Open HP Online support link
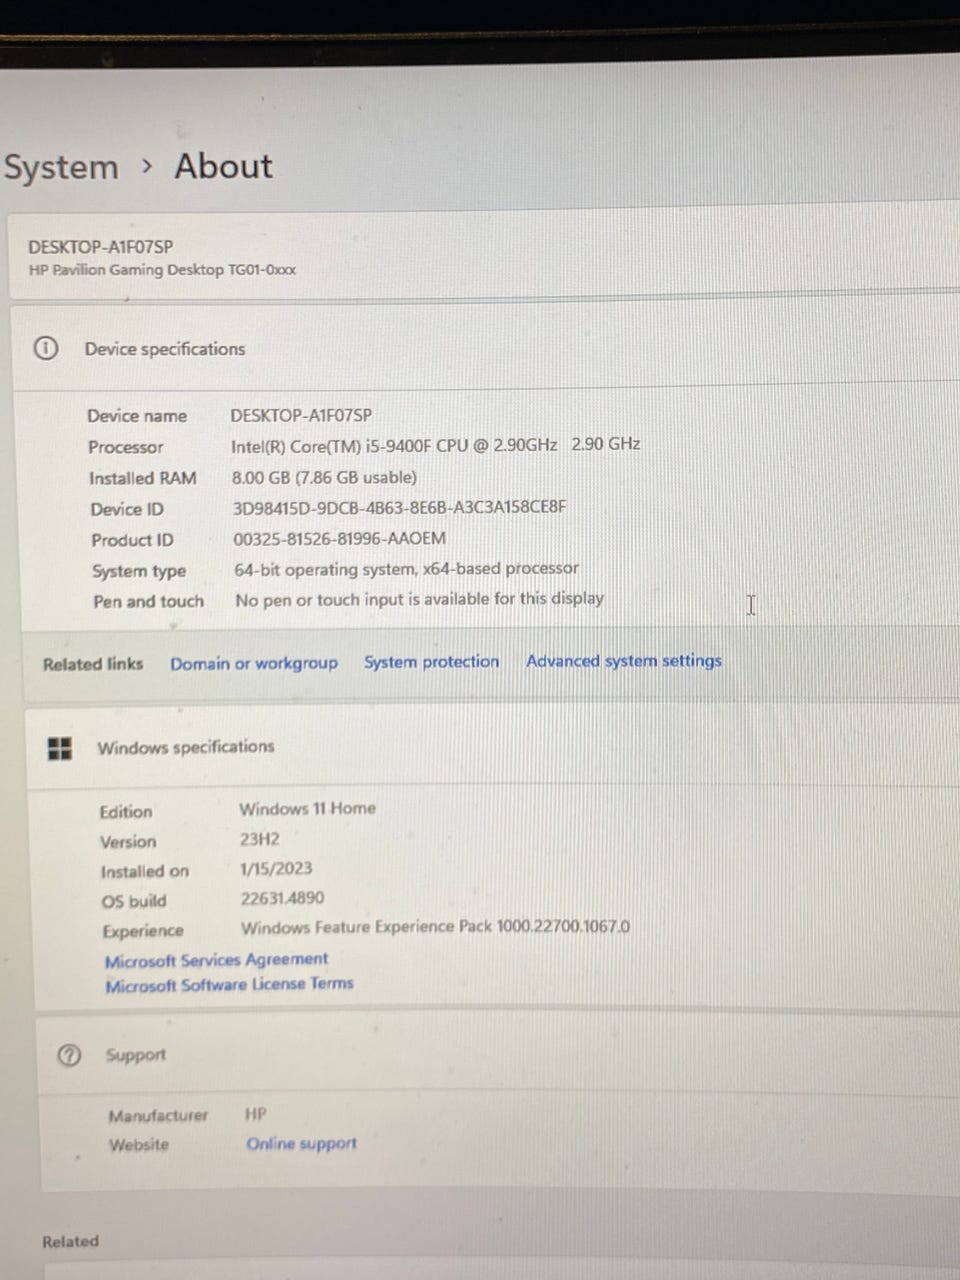 pos(301,1143)
